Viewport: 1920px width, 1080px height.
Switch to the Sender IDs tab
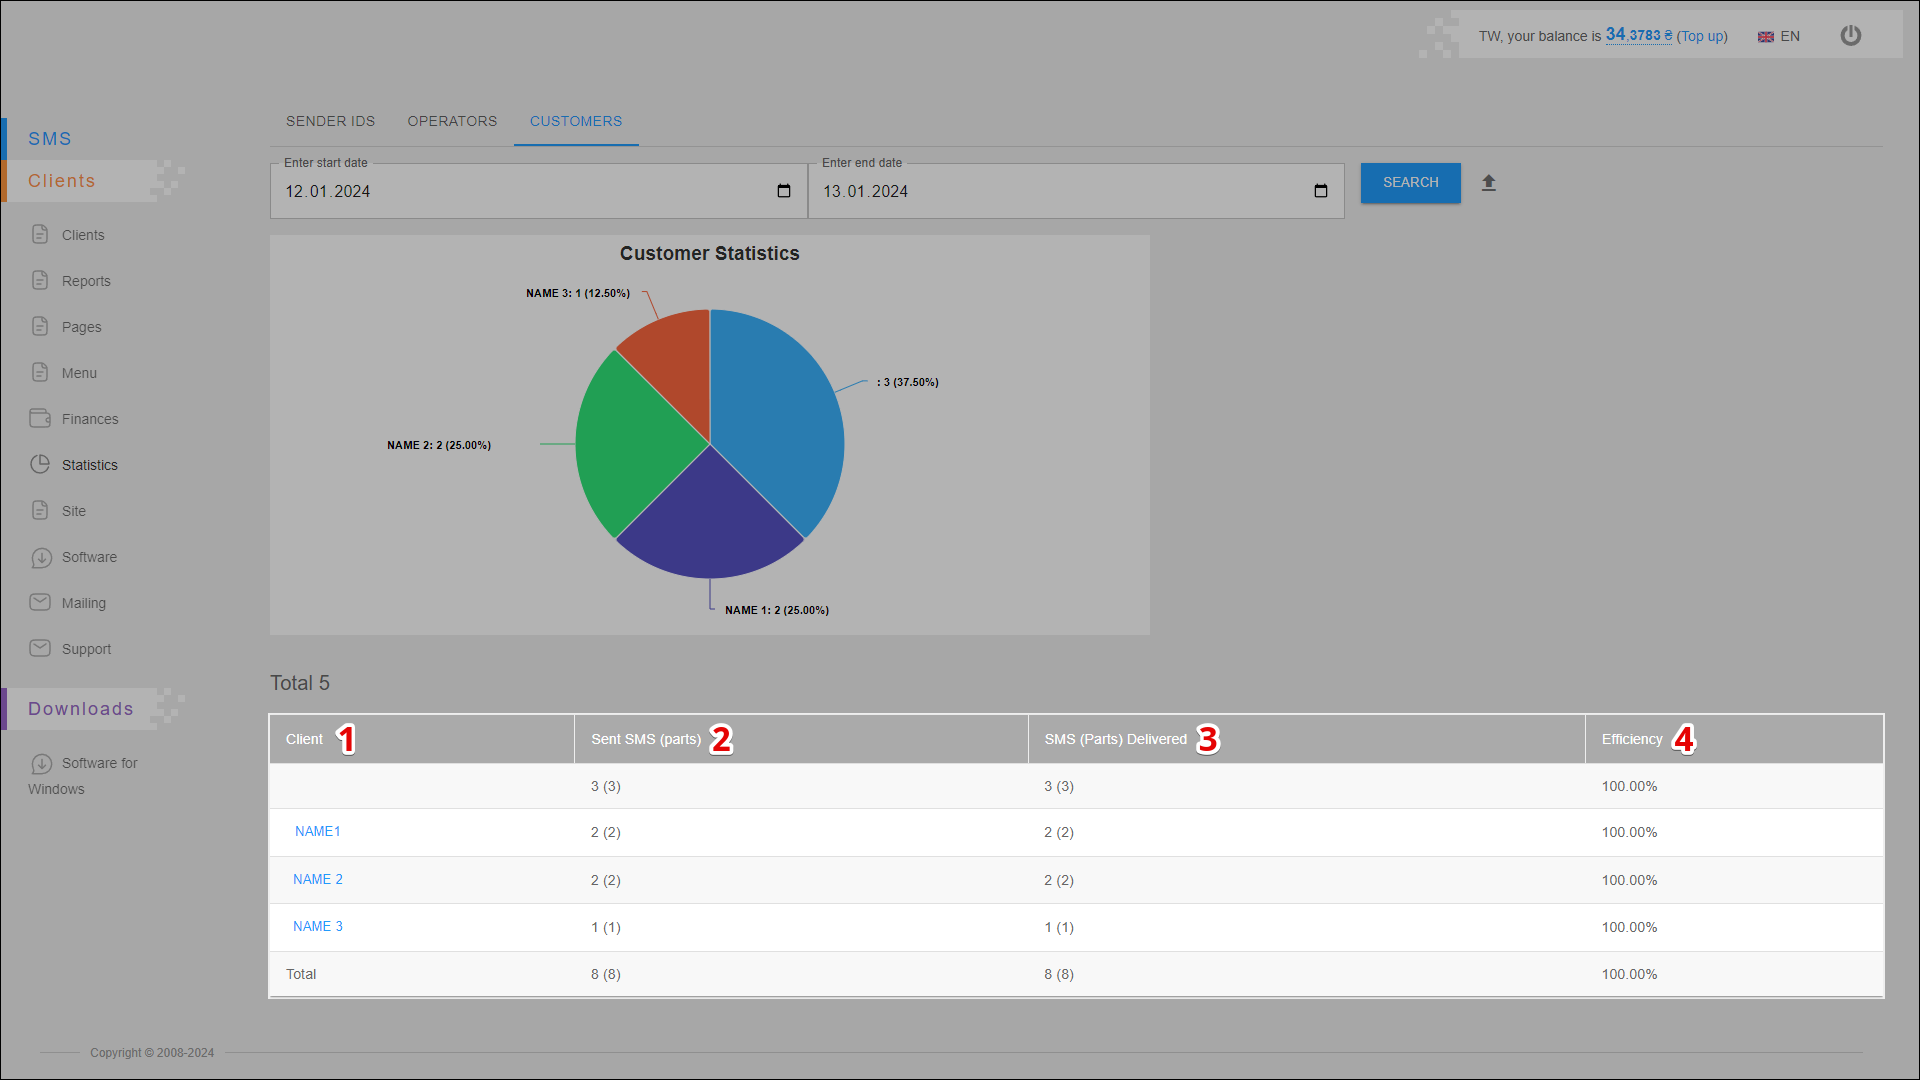click(x=330, y=121)
